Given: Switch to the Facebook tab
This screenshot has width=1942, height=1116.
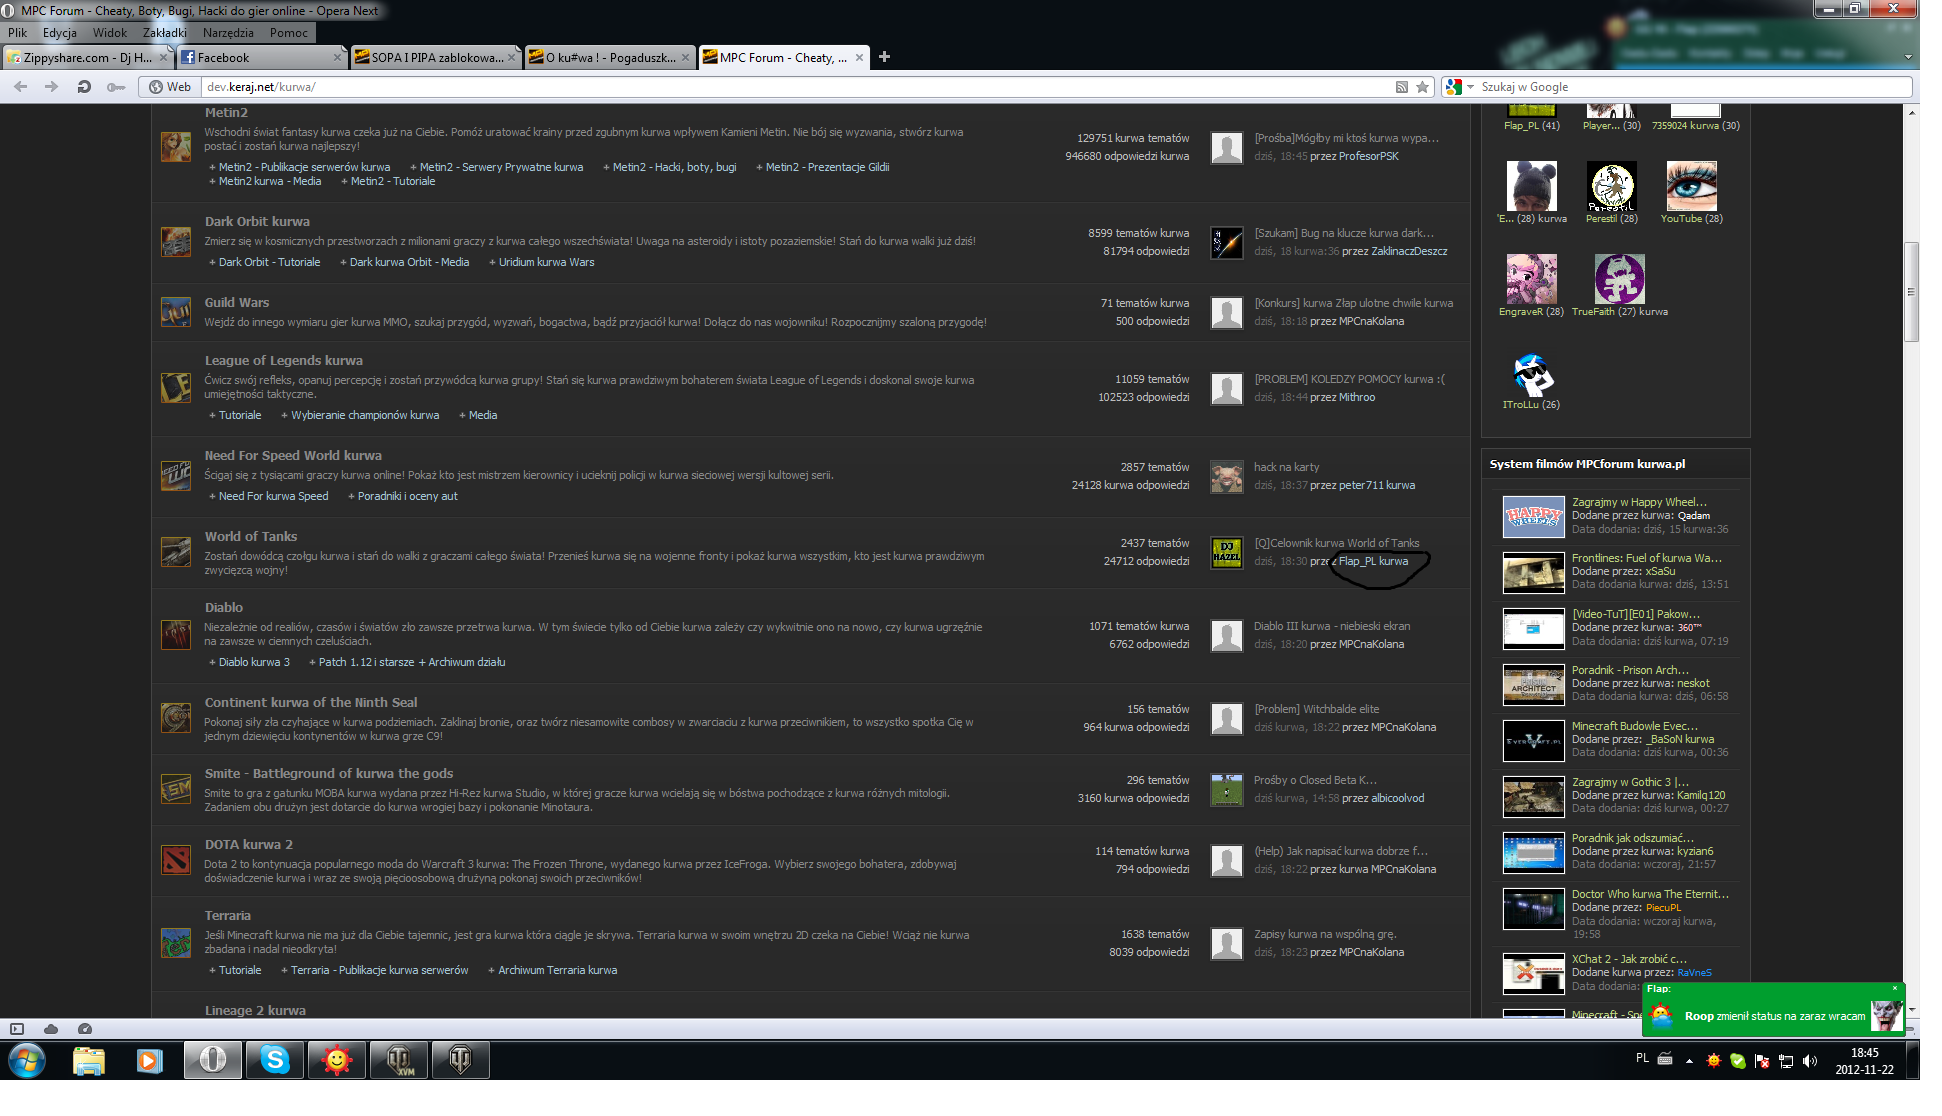Looking at the screenshot, I should pos(262,58).
